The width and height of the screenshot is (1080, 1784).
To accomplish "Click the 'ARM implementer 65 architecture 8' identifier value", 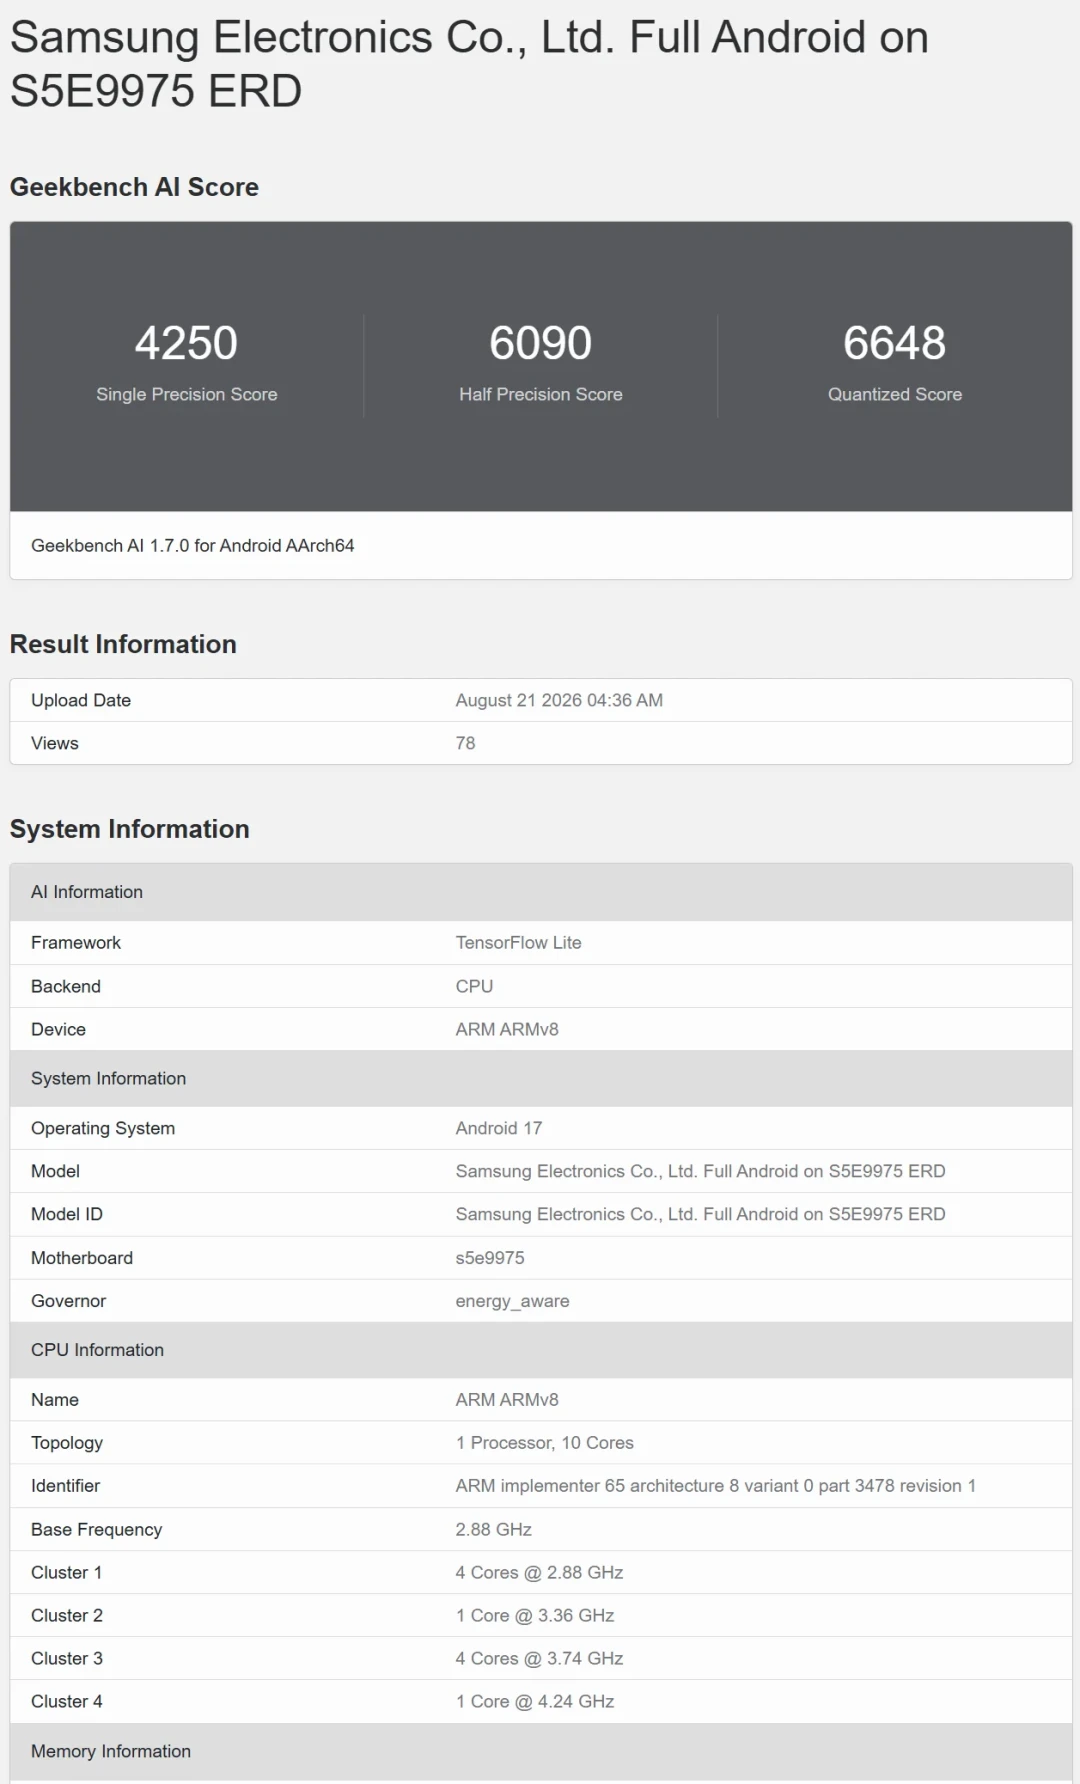I will point(716,1486).
